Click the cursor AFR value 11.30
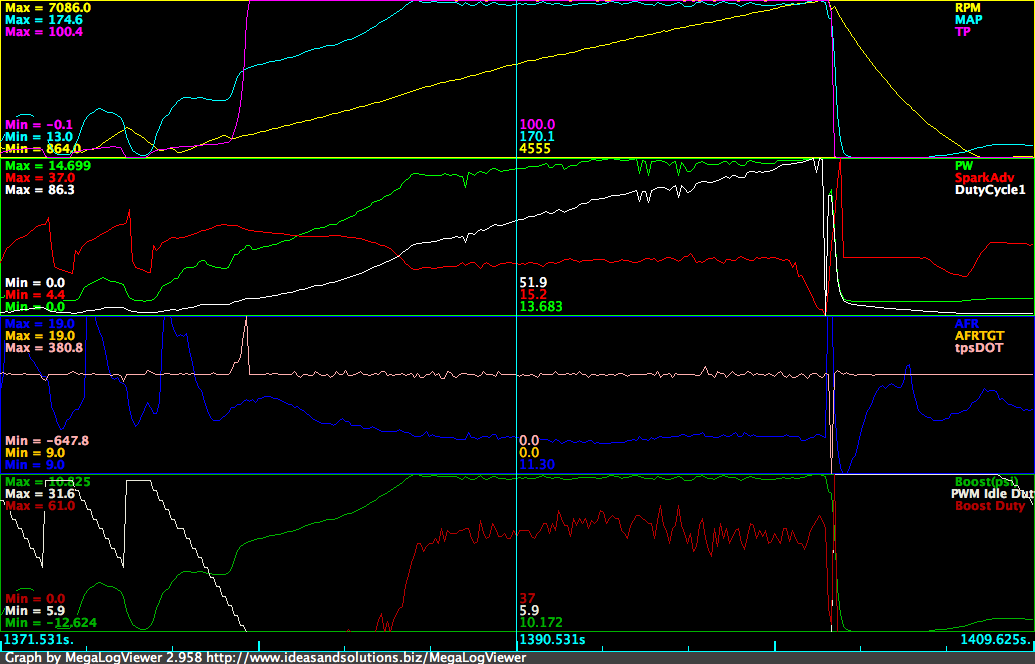 click(537, 465)
